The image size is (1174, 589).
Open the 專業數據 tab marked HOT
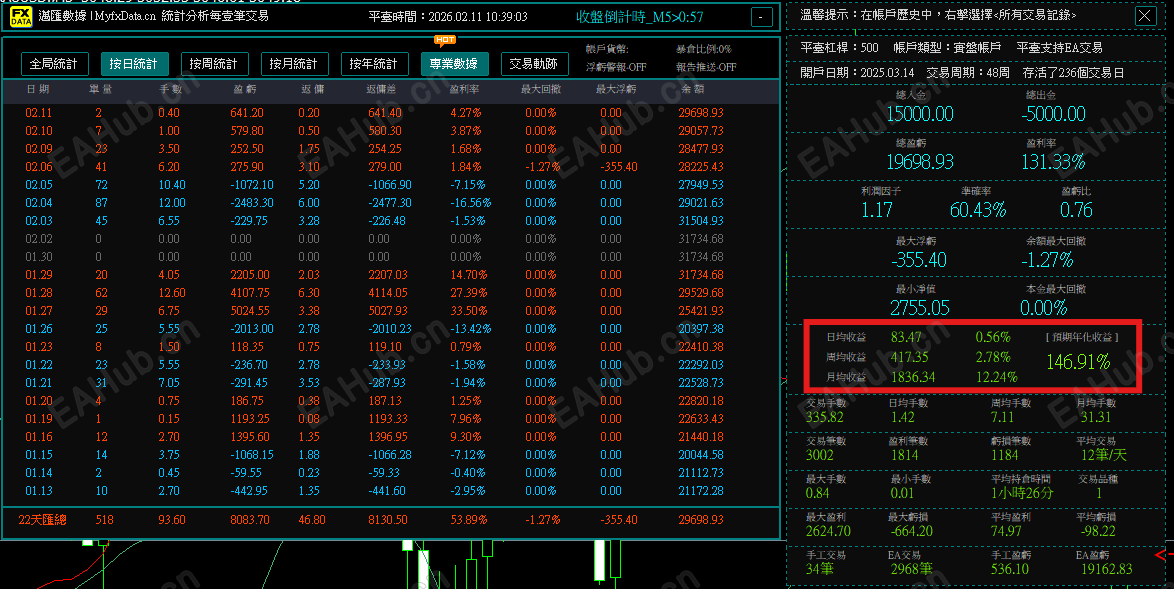tap(454, 64)
